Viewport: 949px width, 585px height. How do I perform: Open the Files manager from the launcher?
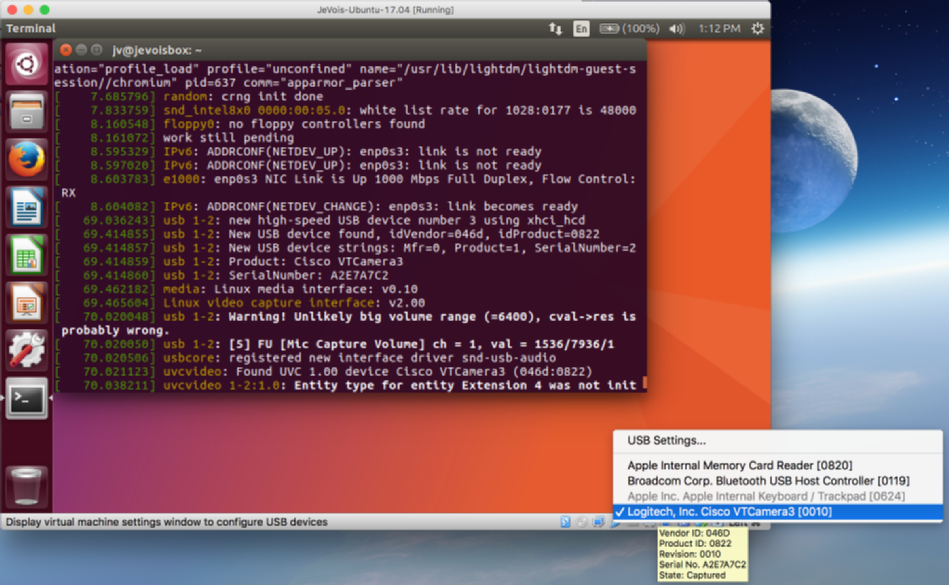[x=27, y=111]
